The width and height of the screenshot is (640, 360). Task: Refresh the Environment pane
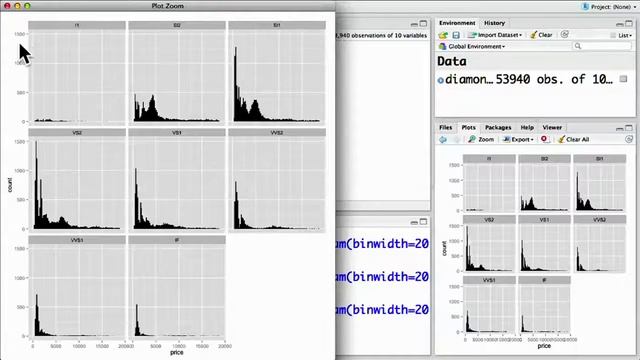pos(564,35)
